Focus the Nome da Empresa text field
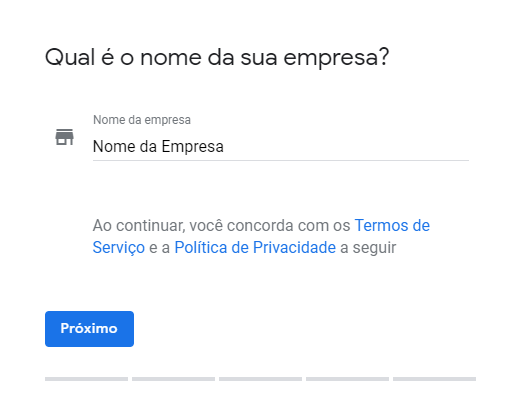Viewport: 519px width, 416px height. tap(281, 146)
